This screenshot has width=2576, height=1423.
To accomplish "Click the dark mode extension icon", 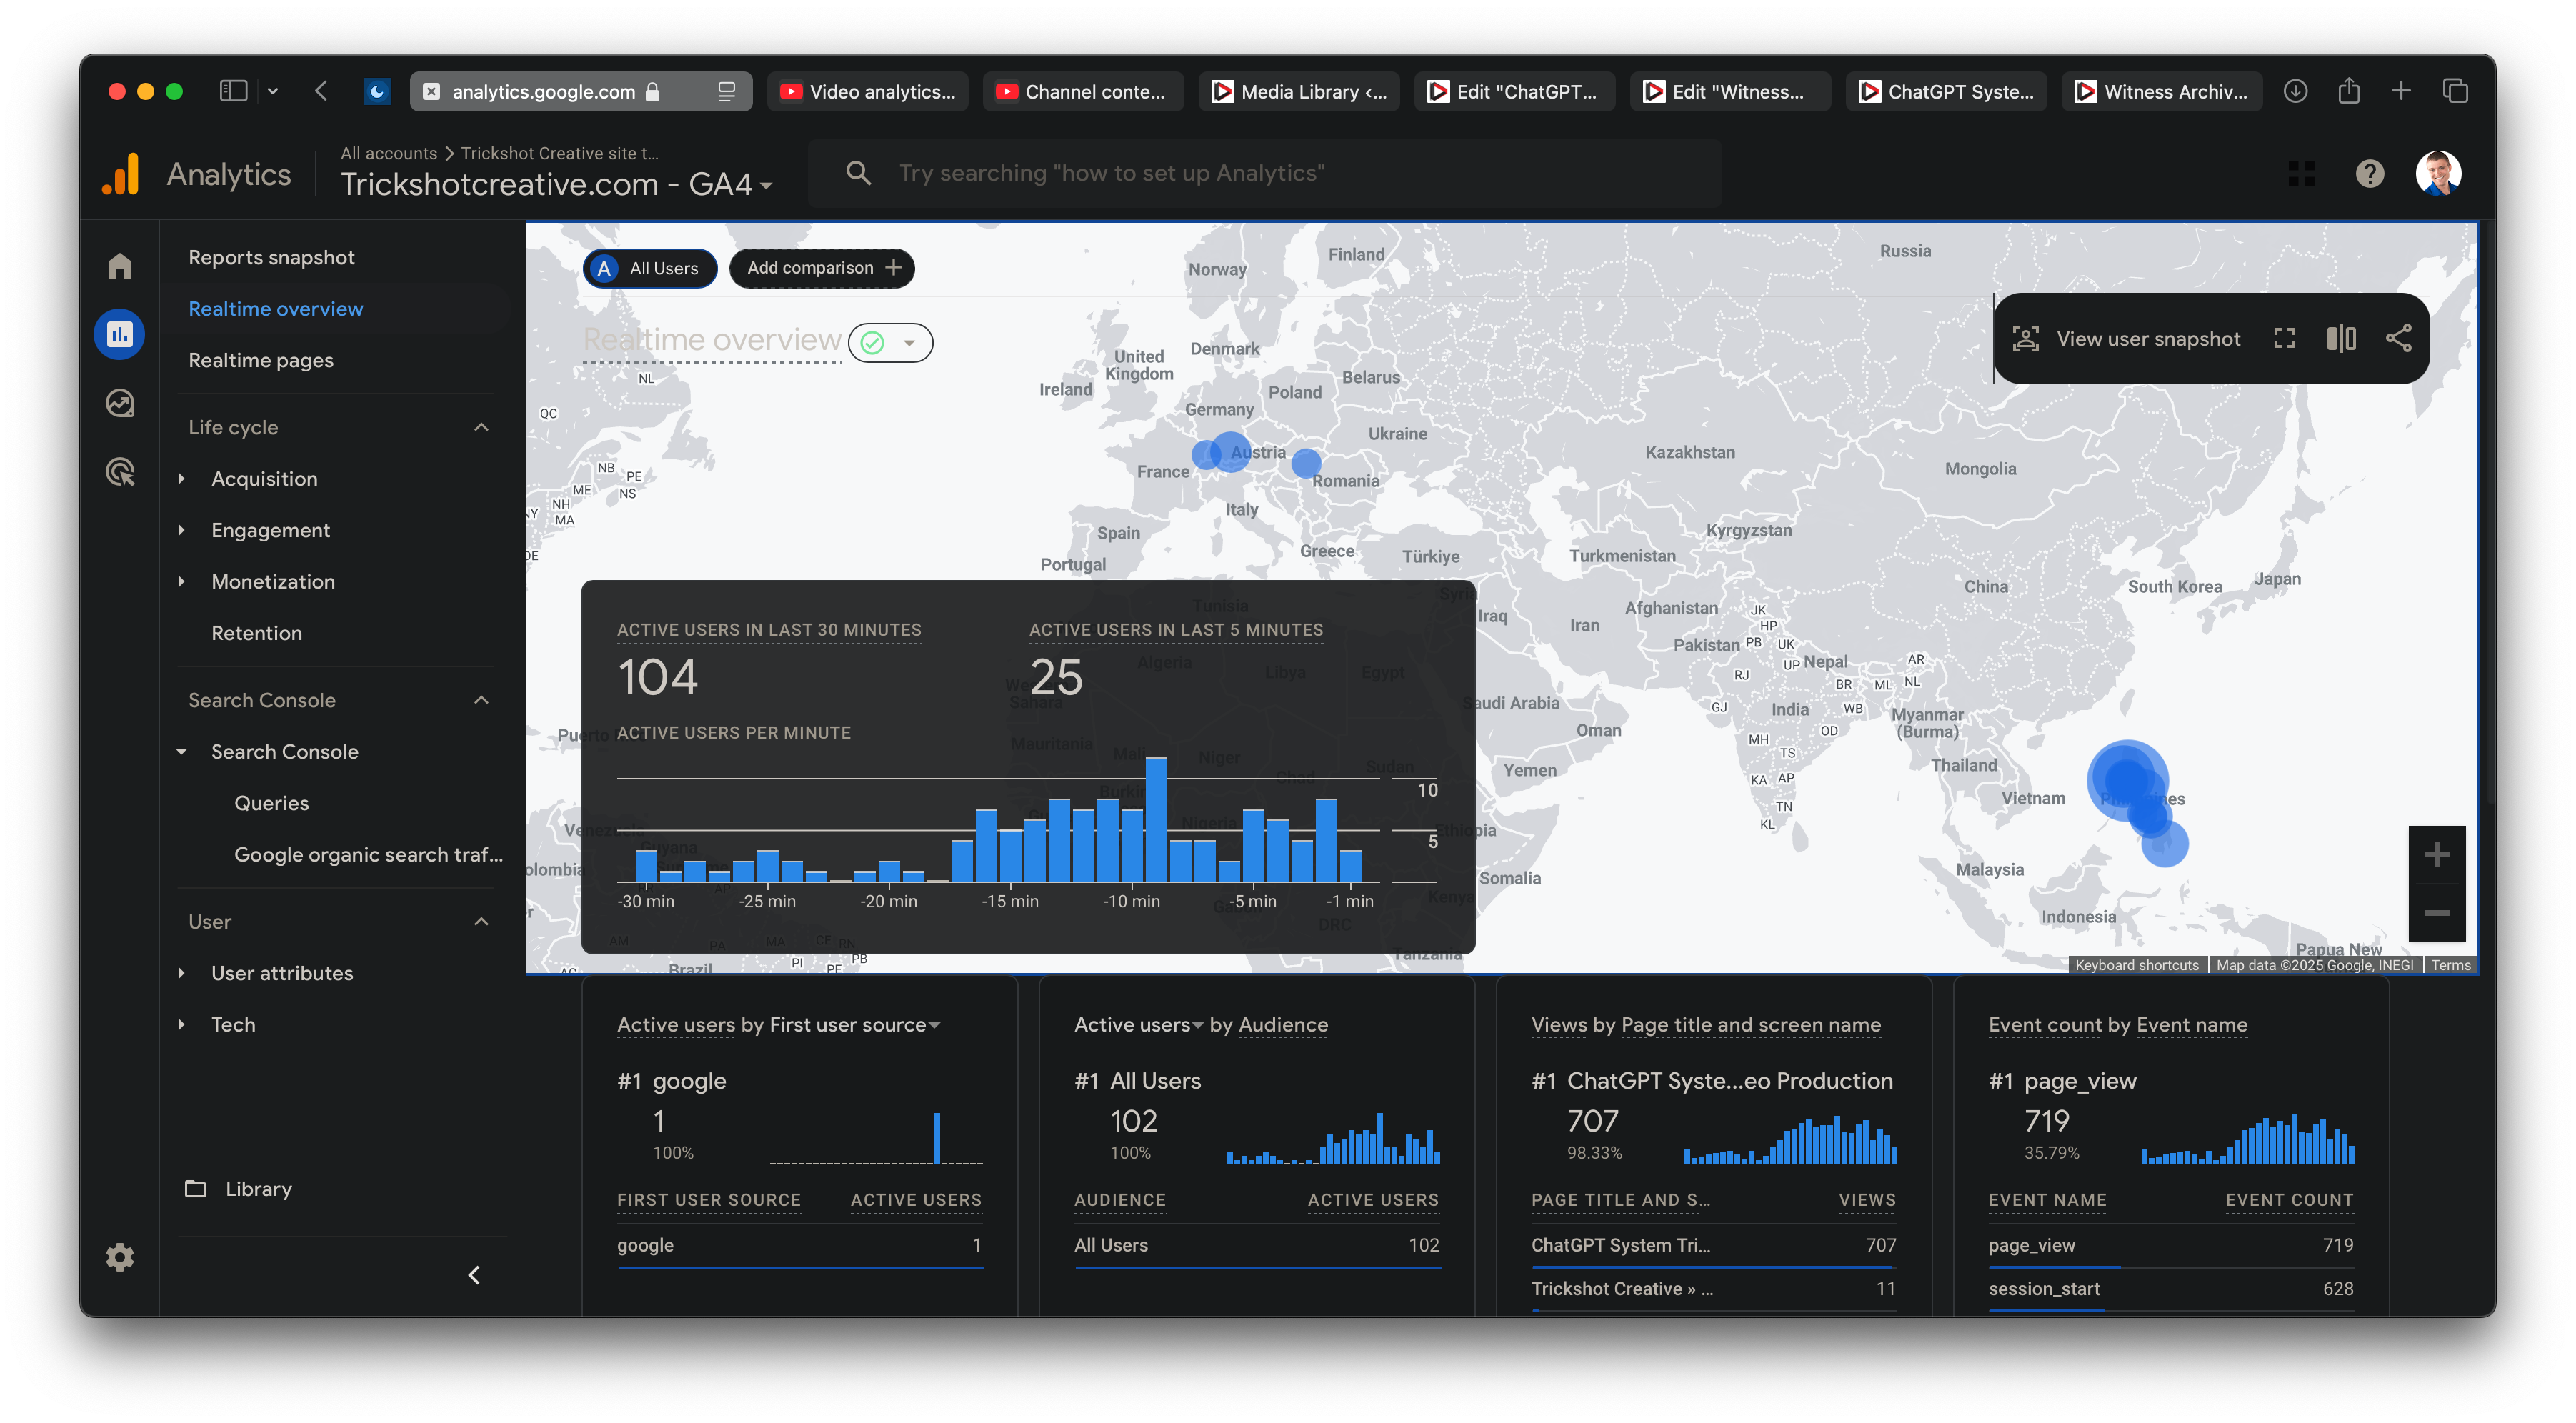I will [x=377, y=91].
